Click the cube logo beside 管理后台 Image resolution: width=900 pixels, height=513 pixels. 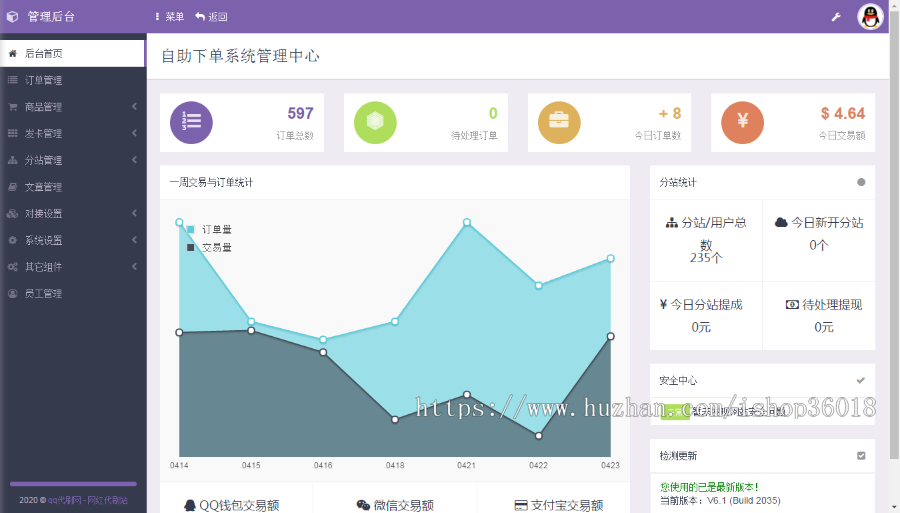pos(12,17)
